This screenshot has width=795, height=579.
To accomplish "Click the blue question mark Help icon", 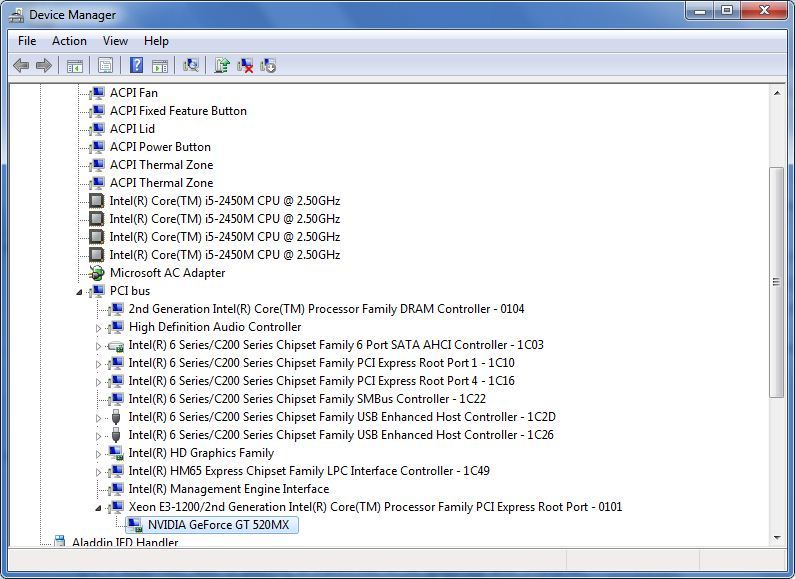I will pos(136,65).
